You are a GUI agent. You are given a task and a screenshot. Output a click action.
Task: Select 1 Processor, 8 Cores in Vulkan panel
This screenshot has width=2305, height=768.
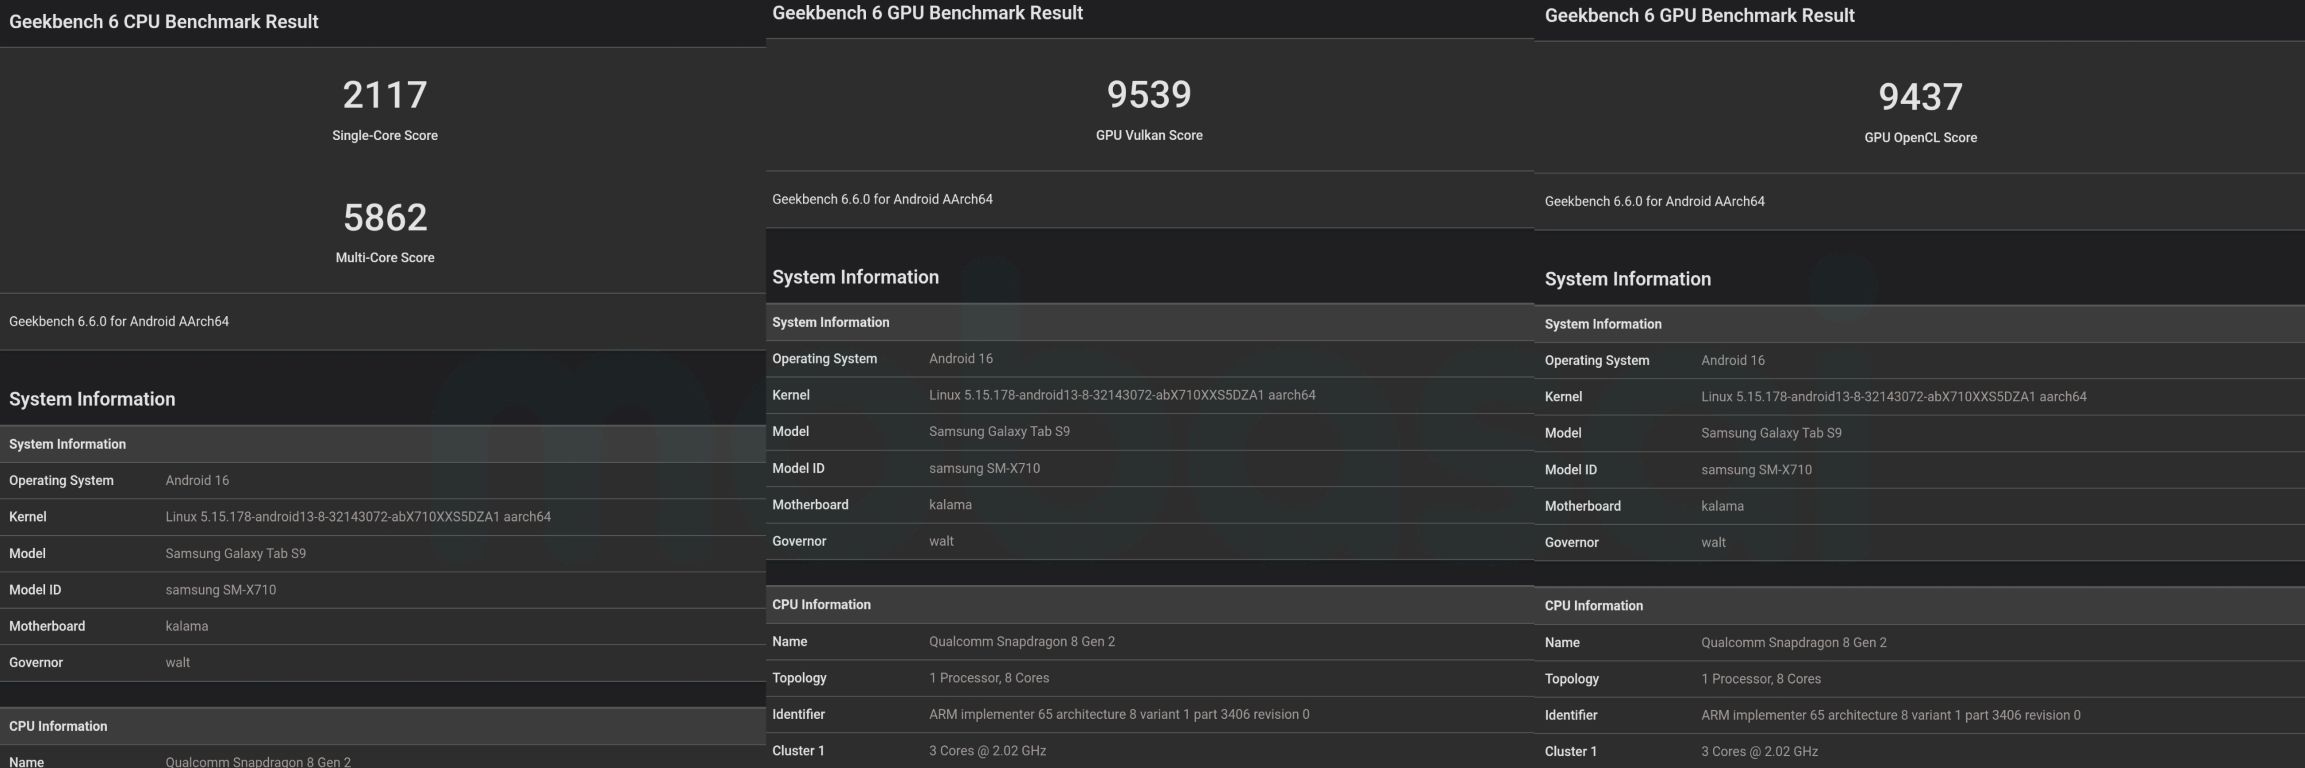989,678
